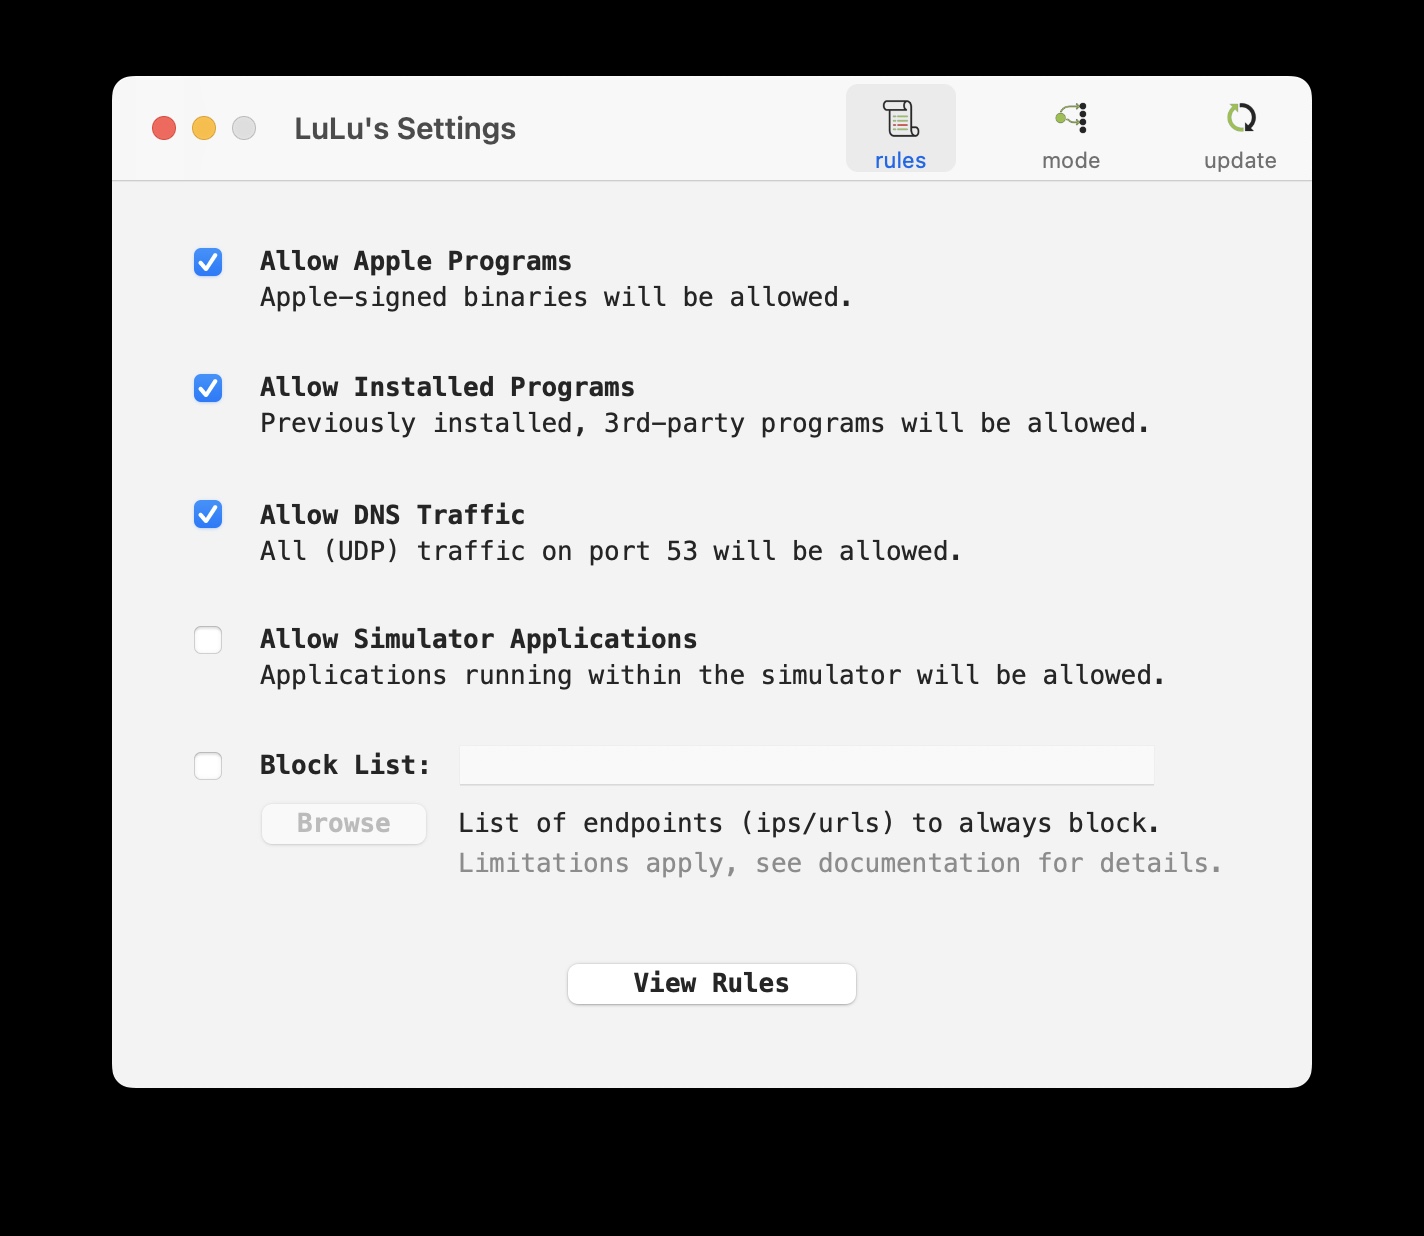The height and width of the screenshot is (1236, 1424).
Task: Click the View Rules button
Action: 711,983
